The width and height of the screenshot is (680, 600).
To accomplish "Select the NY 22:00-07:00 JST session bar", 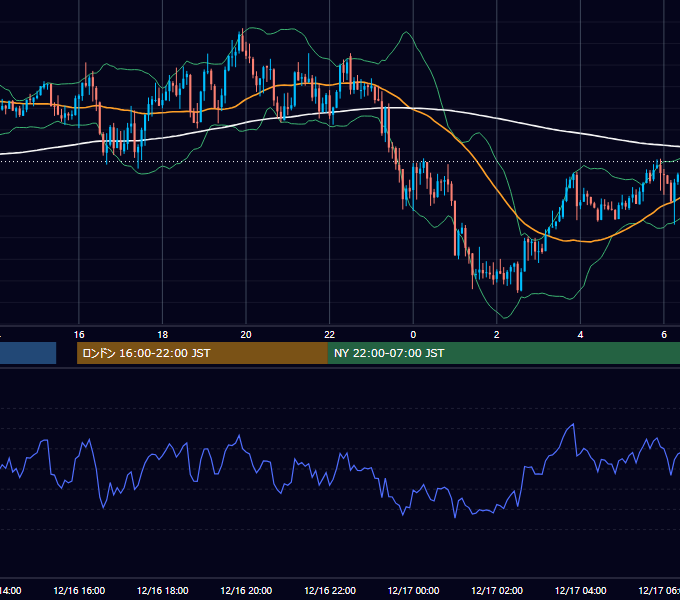I will click(x=503, y=353).
